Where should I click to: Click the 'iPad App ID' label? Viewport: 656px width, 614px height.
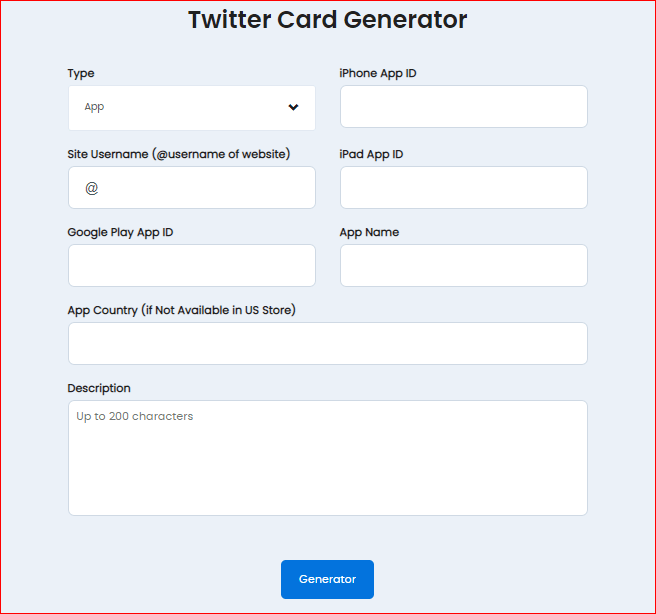click(371, 154)
